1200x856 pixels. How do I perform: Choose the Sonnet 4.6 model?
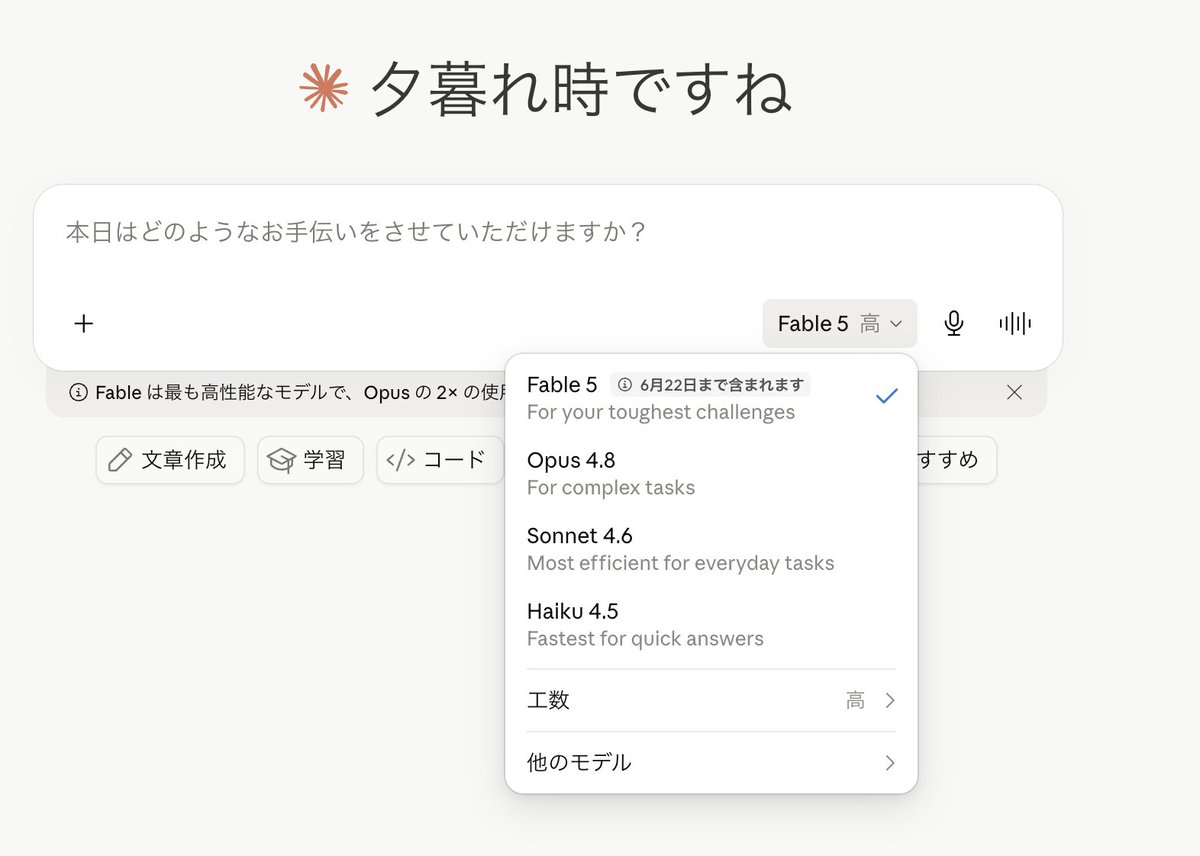pos(711,548)
